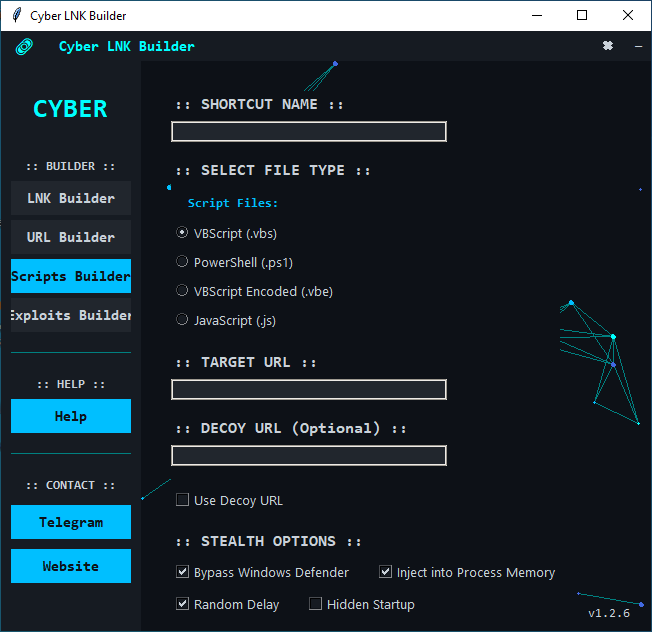Open the LNK Builder section
This screenshot has width=652, height=632.
click(x=71, y=198)
